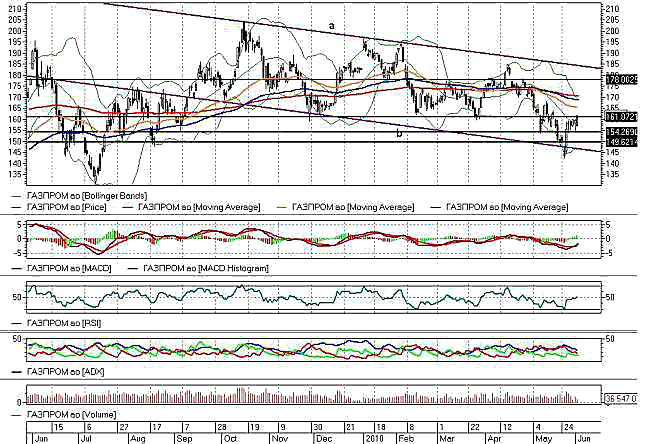
Task: Click the date label 18
Action: [380, 427]
